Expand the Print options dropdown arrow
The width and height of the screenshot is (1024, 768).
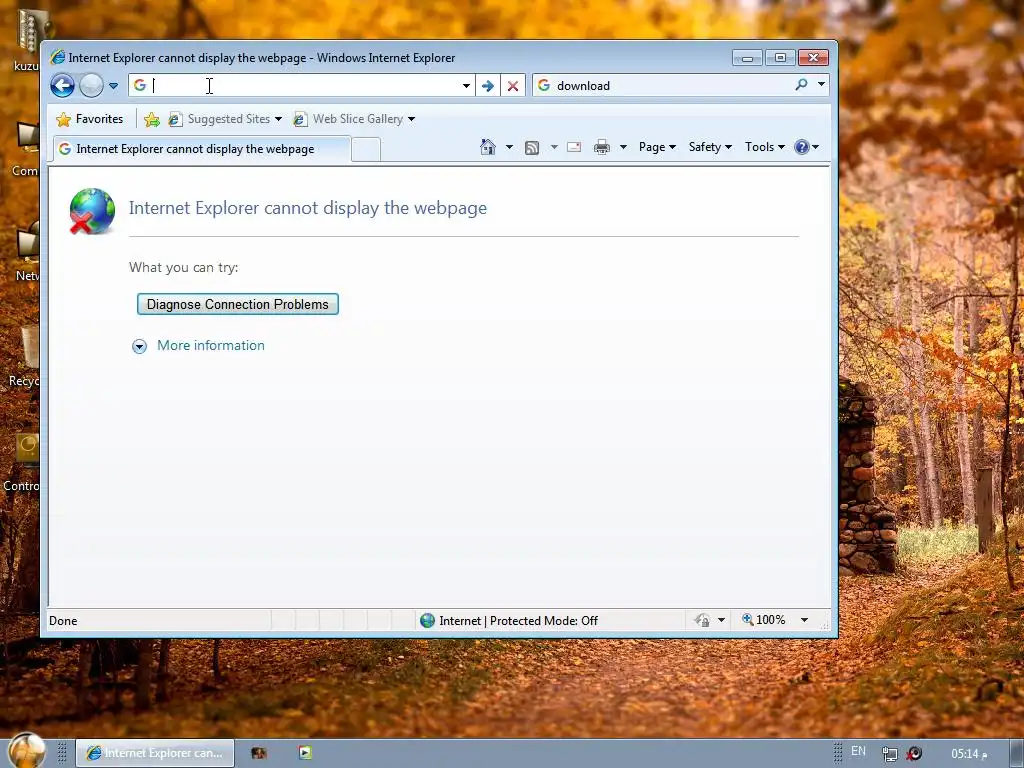[623, 147]
